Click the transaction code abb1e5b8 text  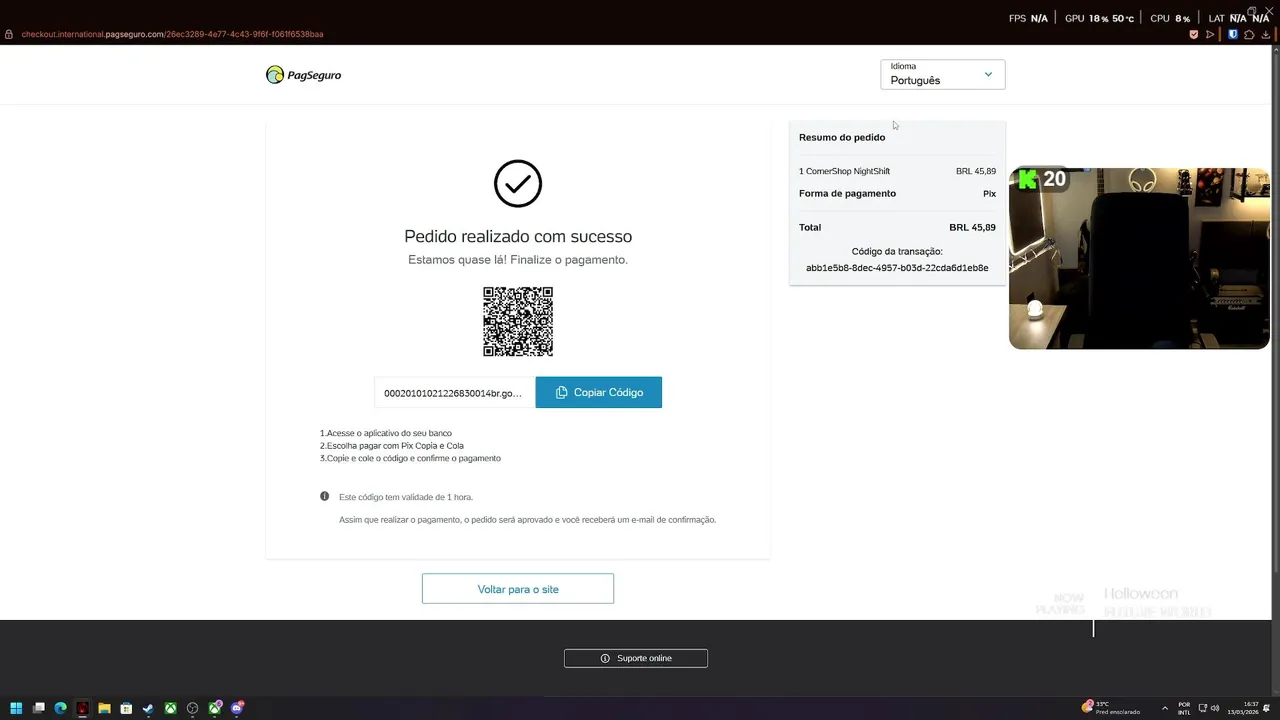point(897,268)
